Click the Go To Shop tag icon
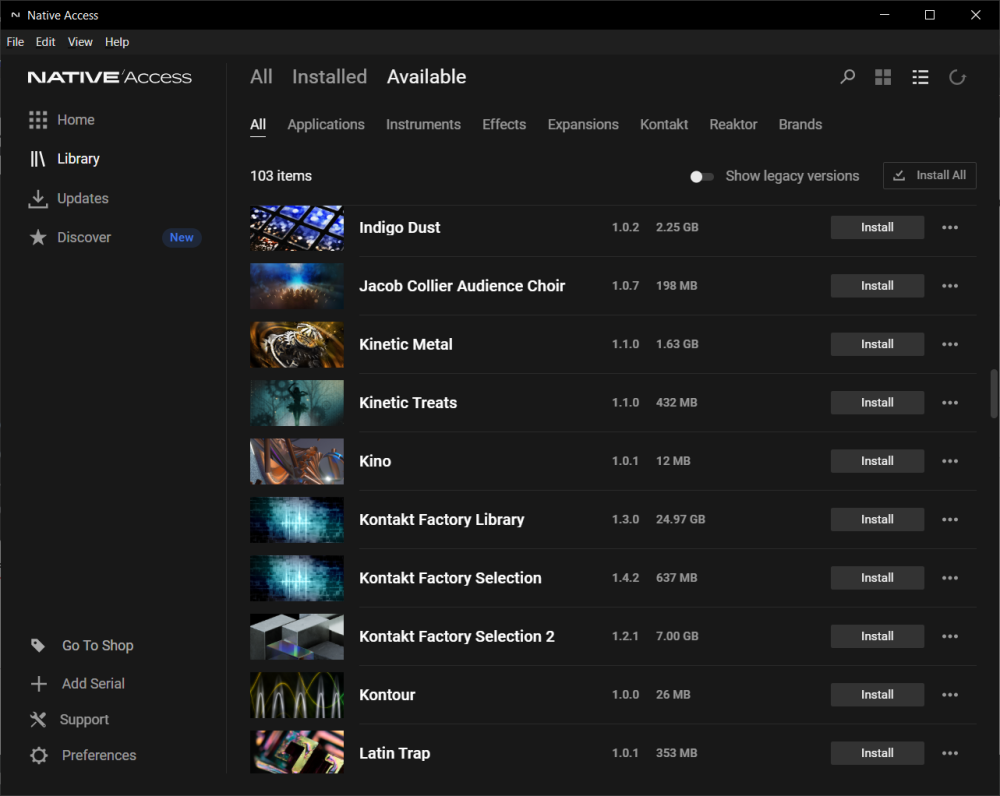 [38, 645]
